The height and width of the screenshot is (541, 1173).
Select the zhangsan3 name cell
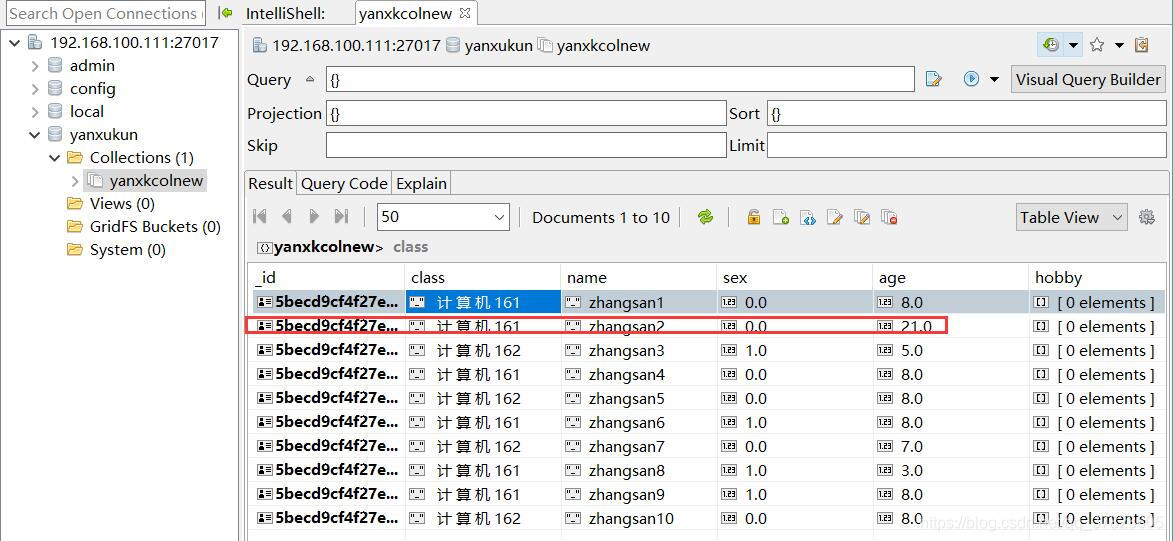(x=638, y=350)
